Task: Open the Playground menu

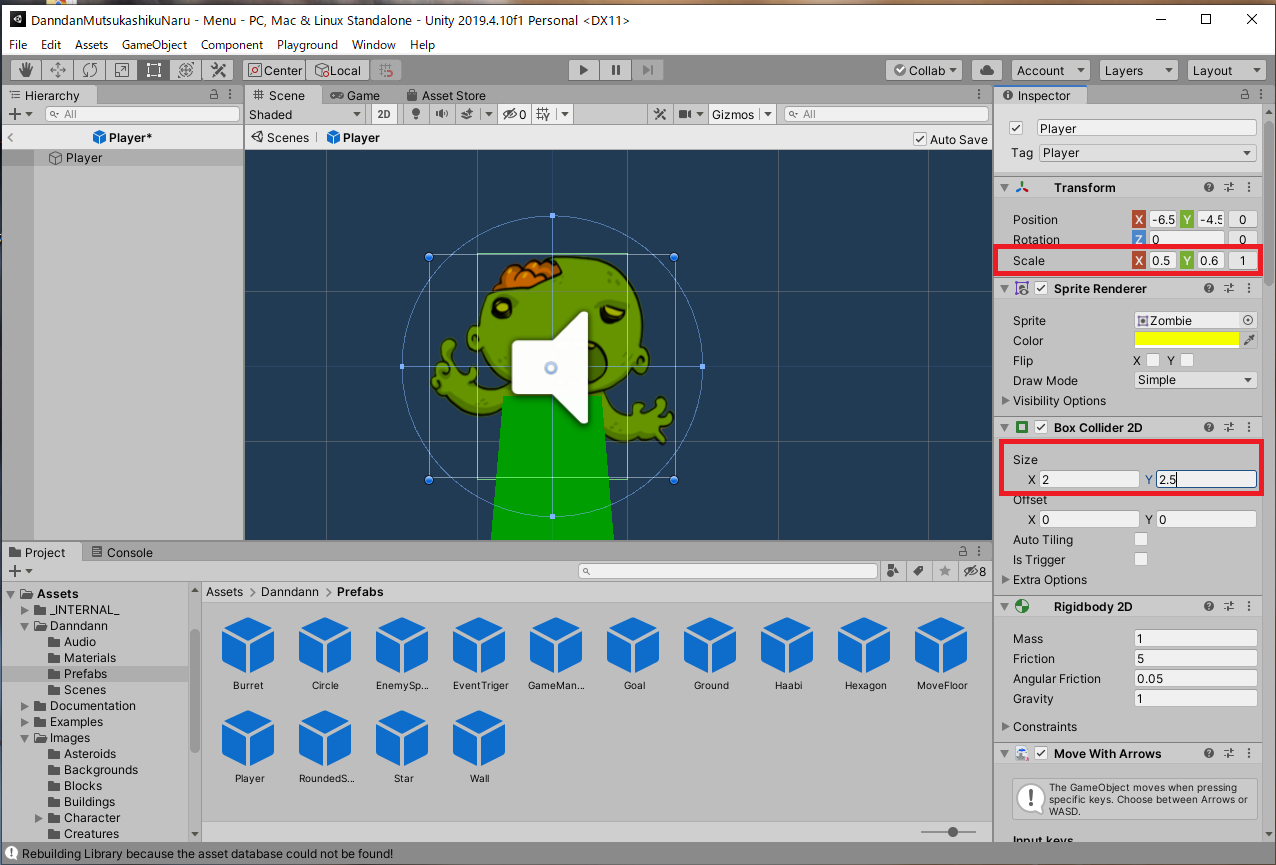Action: pyautogui.click(x=307, y=44)
